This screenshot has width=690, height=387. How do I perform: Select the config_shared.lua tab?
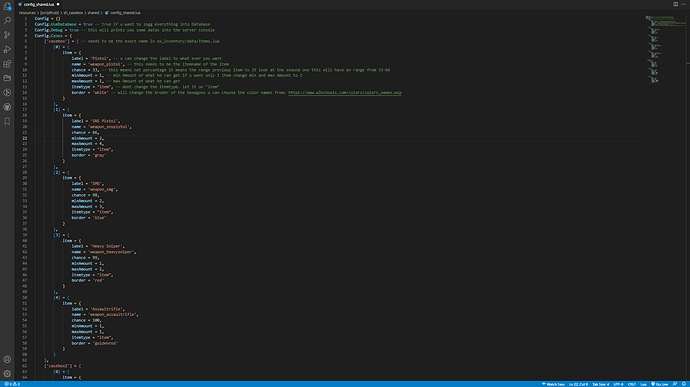click(x=38, y=4)
